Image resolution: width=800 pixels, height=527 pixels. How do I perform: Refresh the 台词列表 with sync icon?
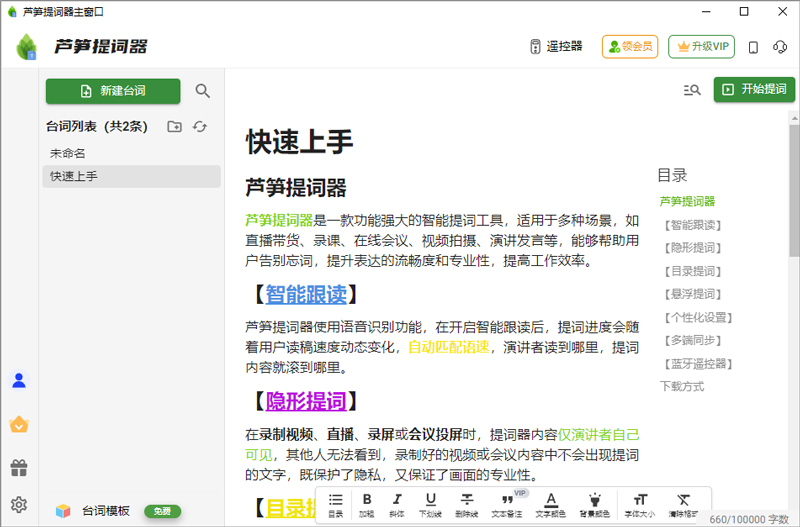199,127
